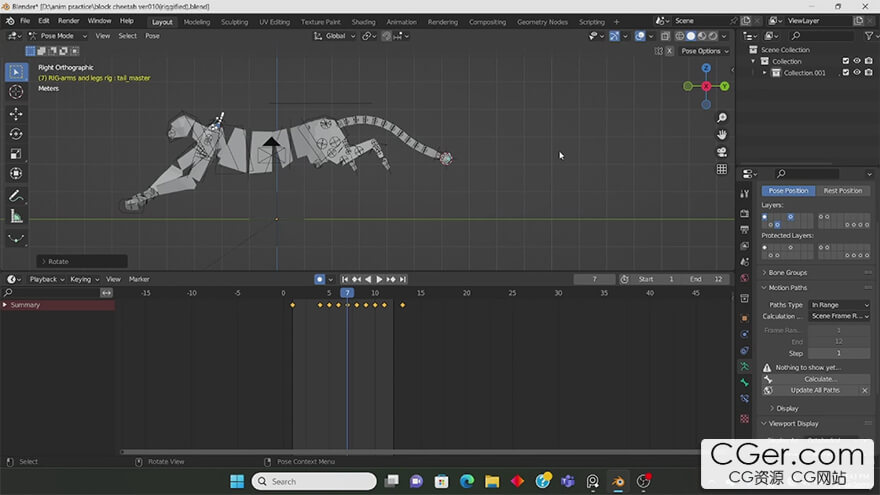
Task: Select the Rotate tool
Action: [x=16, y=134]
